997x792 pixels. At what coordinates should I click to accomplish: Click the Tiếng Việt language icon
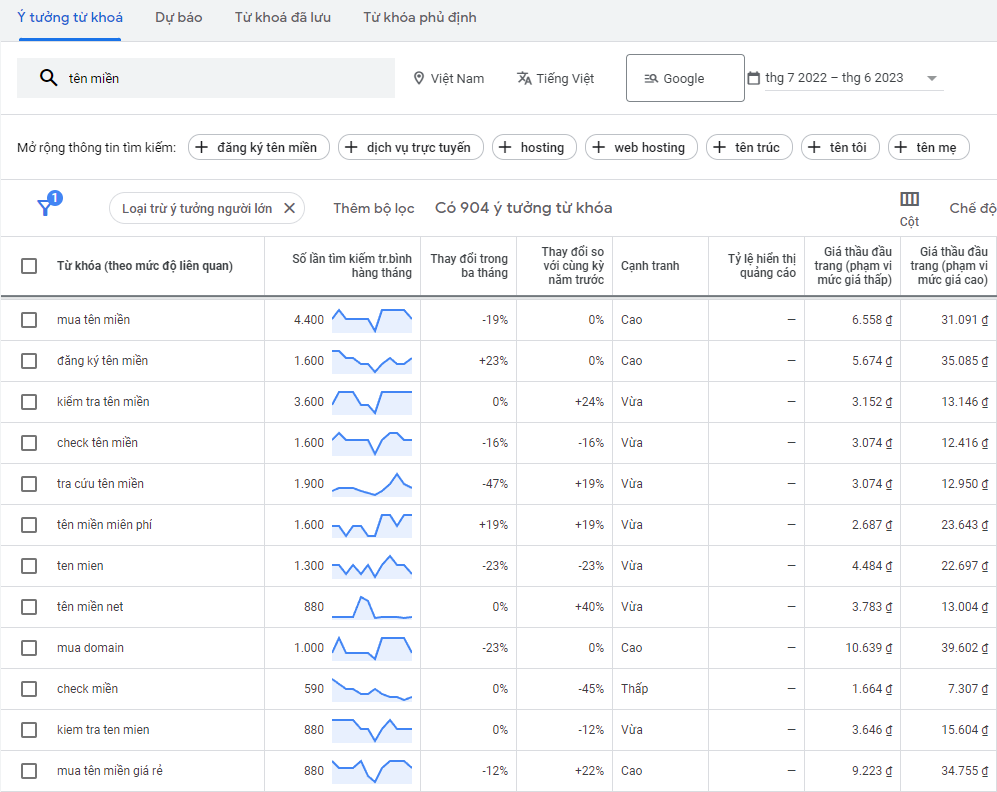click(524, 78)
